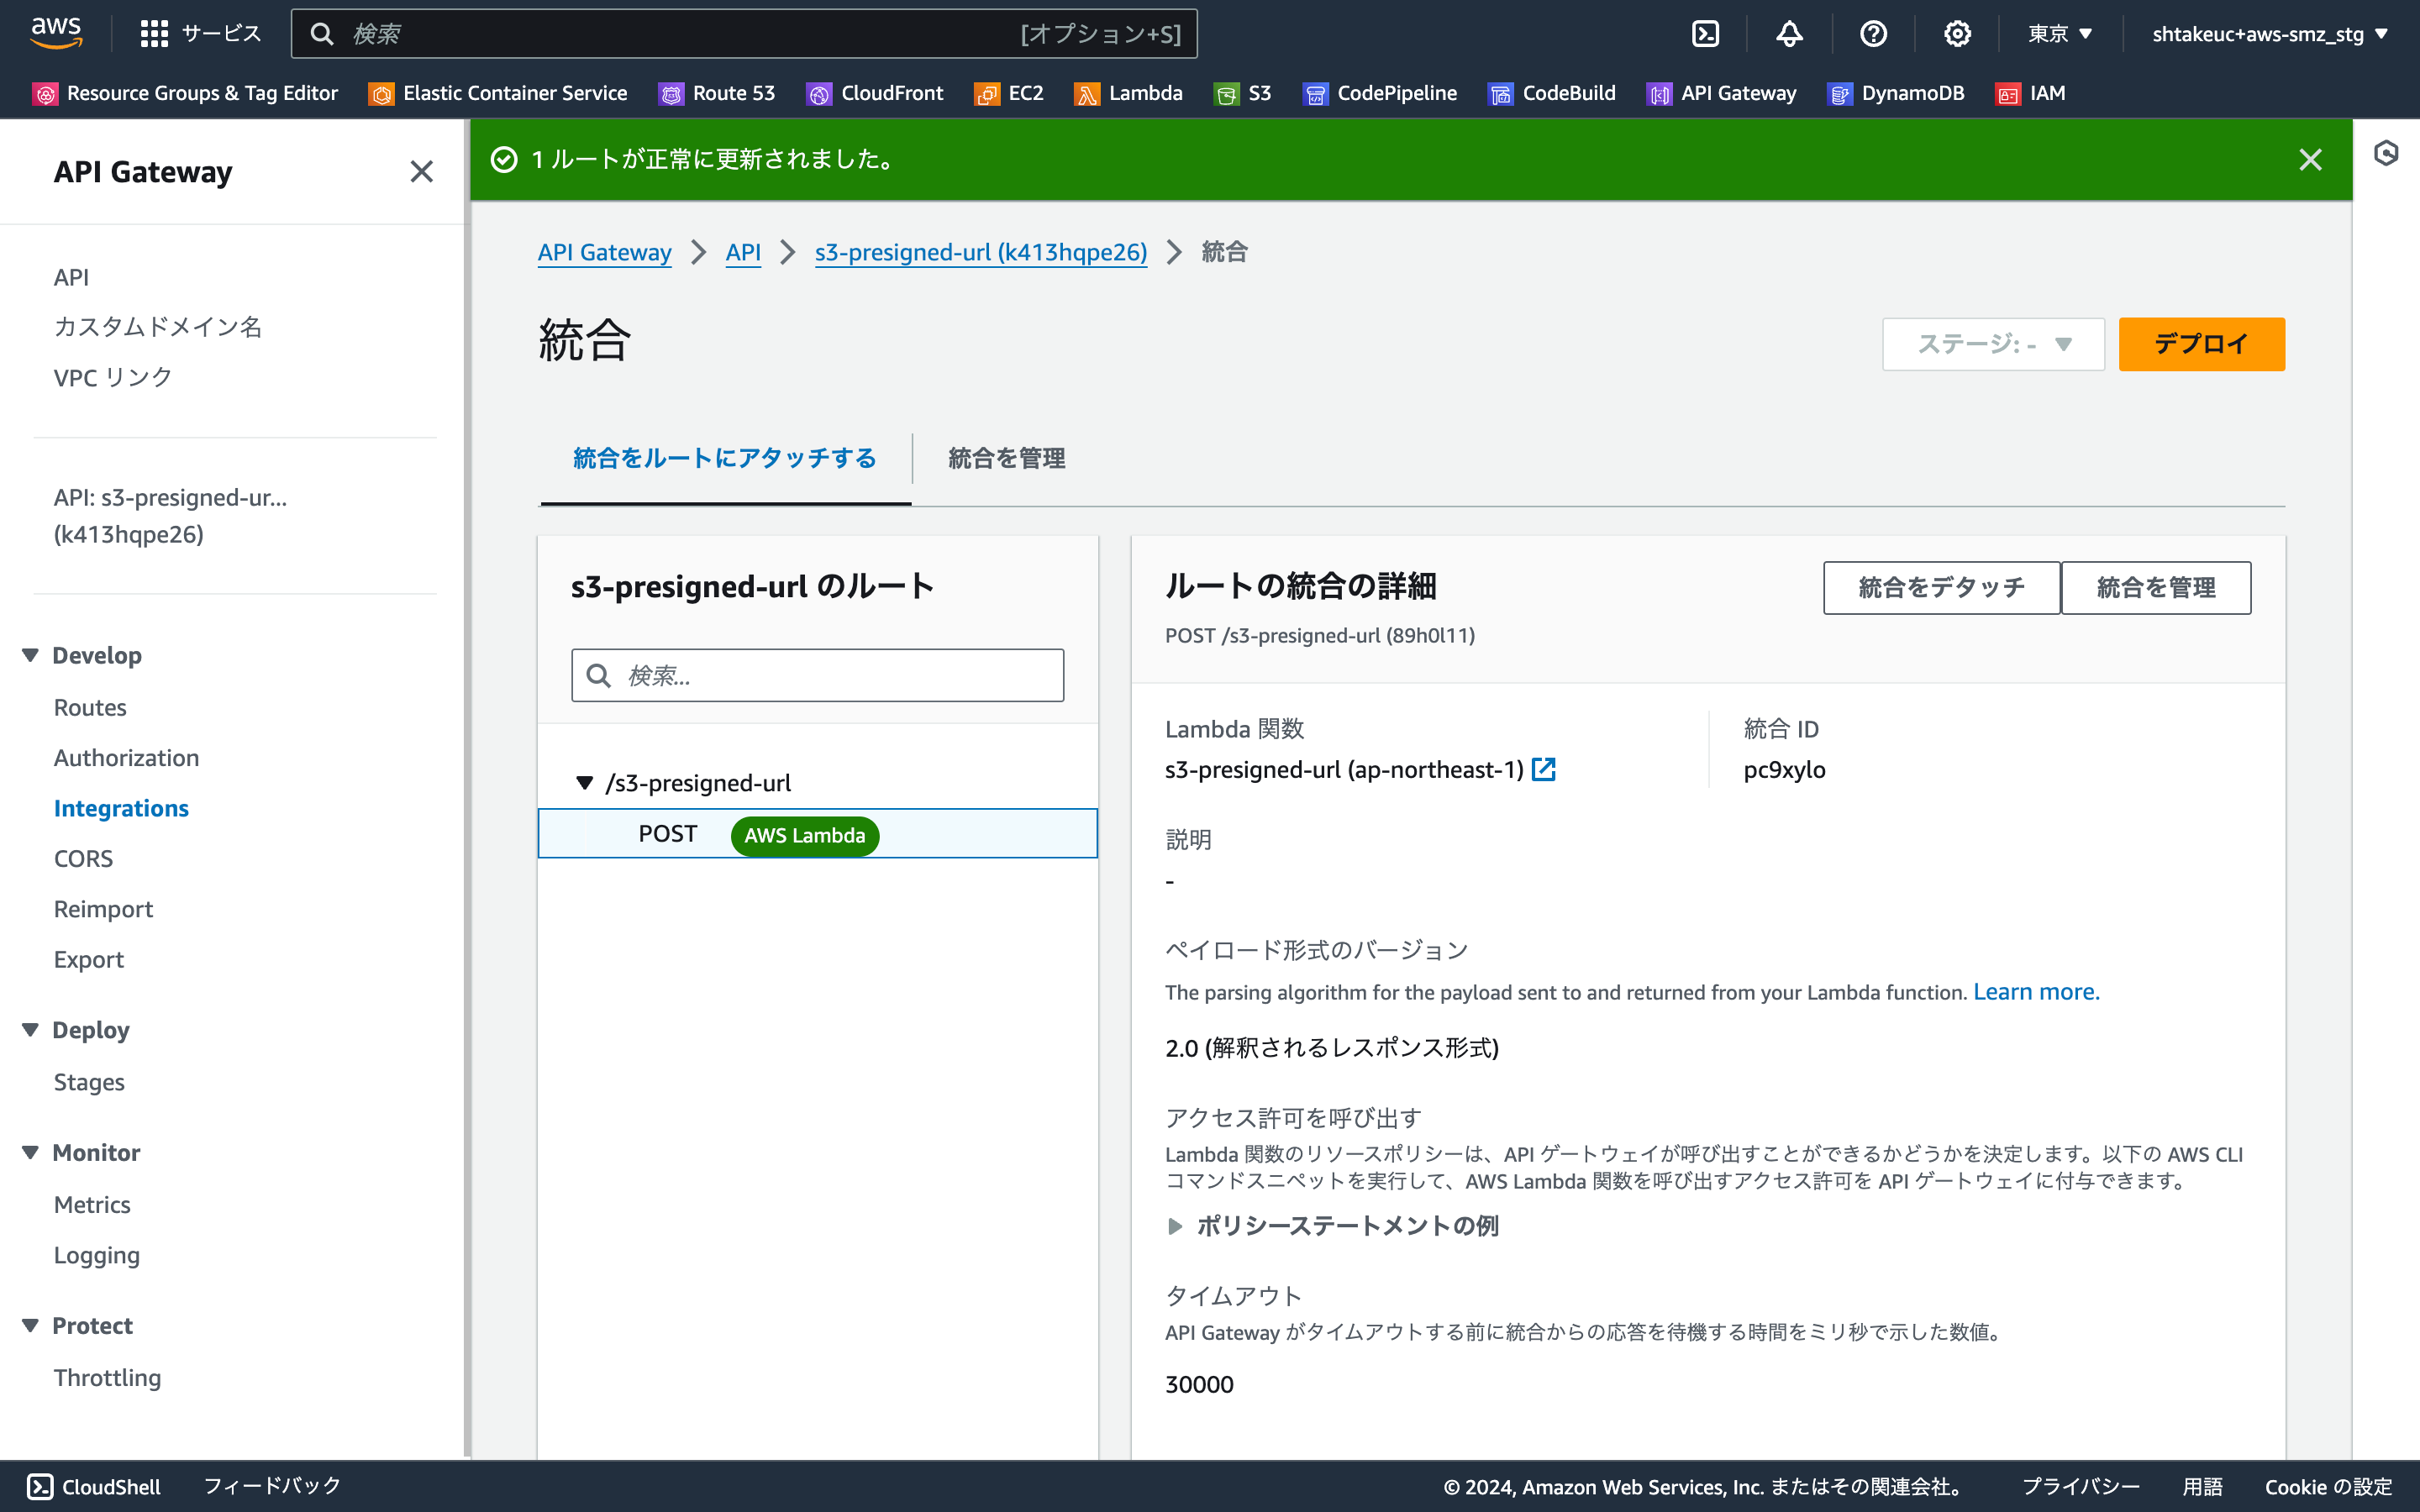Open Lambda function external link icon
This screenshot has width=2420, height=1512.
click(1544, 769)
